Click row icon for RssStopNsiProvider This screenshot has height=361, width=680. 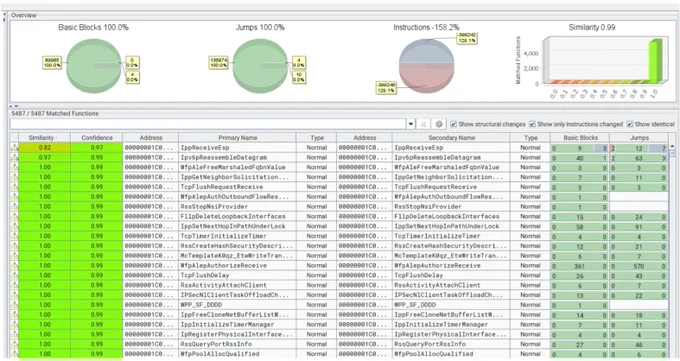[x=14, y=207]
